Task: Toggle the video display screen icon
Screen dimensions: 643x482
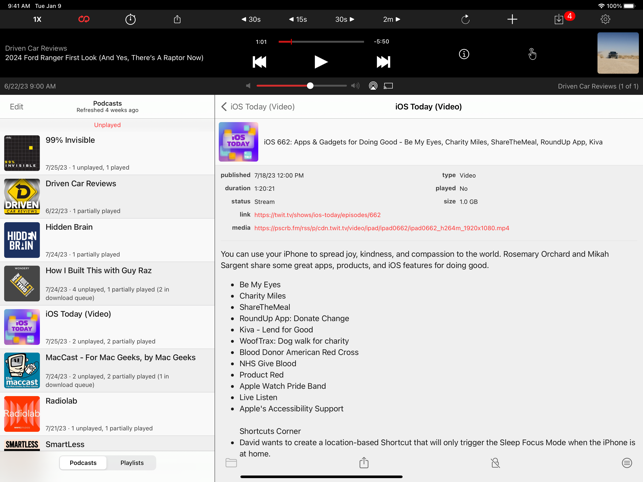Action: [388, 86]
